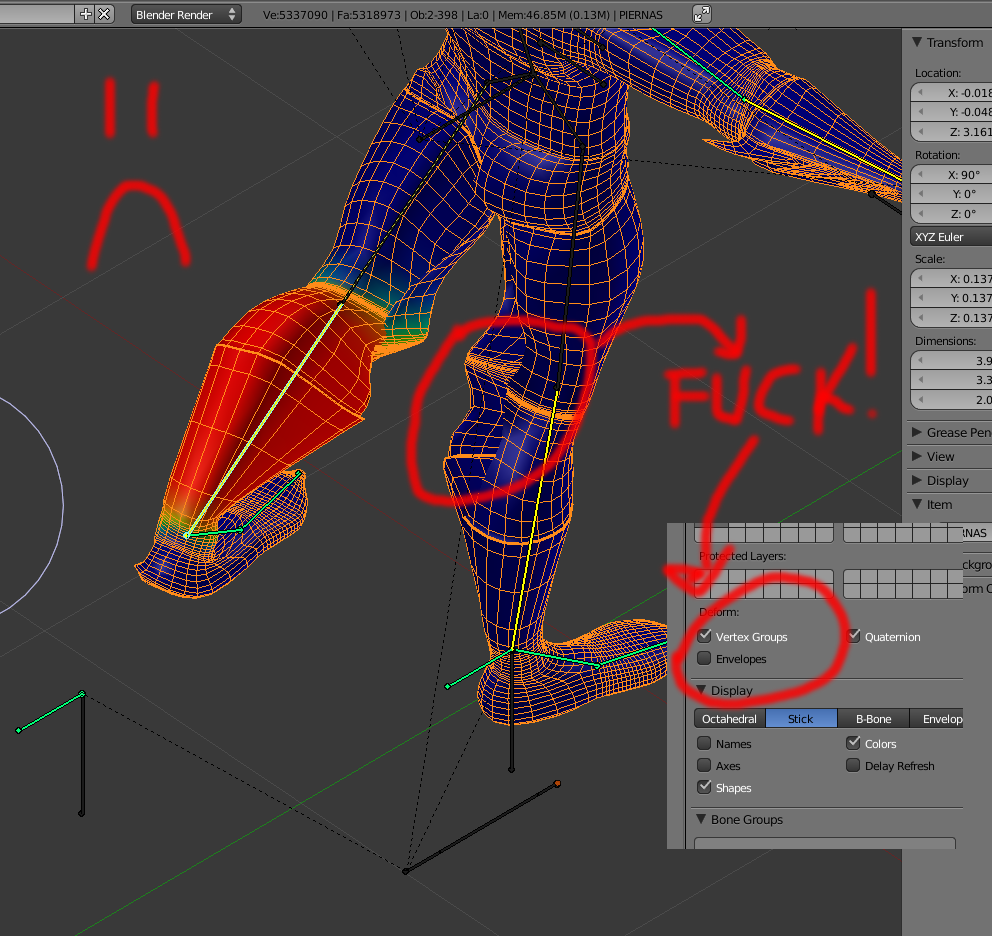
Task: Click the Scale X 0.137 field
Action: pos(951,278)
